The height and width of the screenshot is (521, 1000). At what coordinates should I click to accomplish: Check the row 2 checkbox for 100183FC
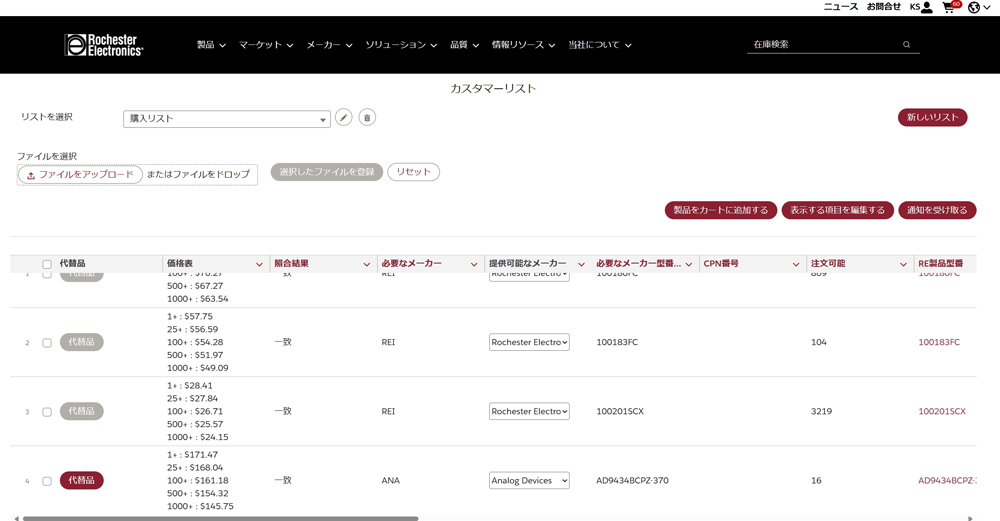tap(47, 342)
